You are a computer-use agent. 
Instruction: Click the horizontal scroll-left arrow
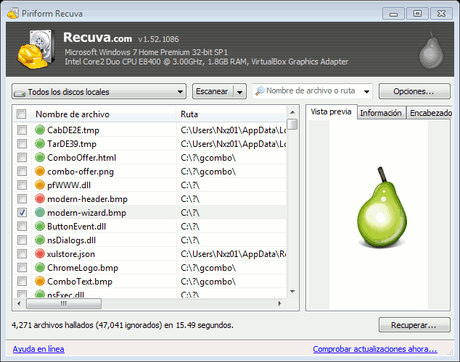point(19,303)
